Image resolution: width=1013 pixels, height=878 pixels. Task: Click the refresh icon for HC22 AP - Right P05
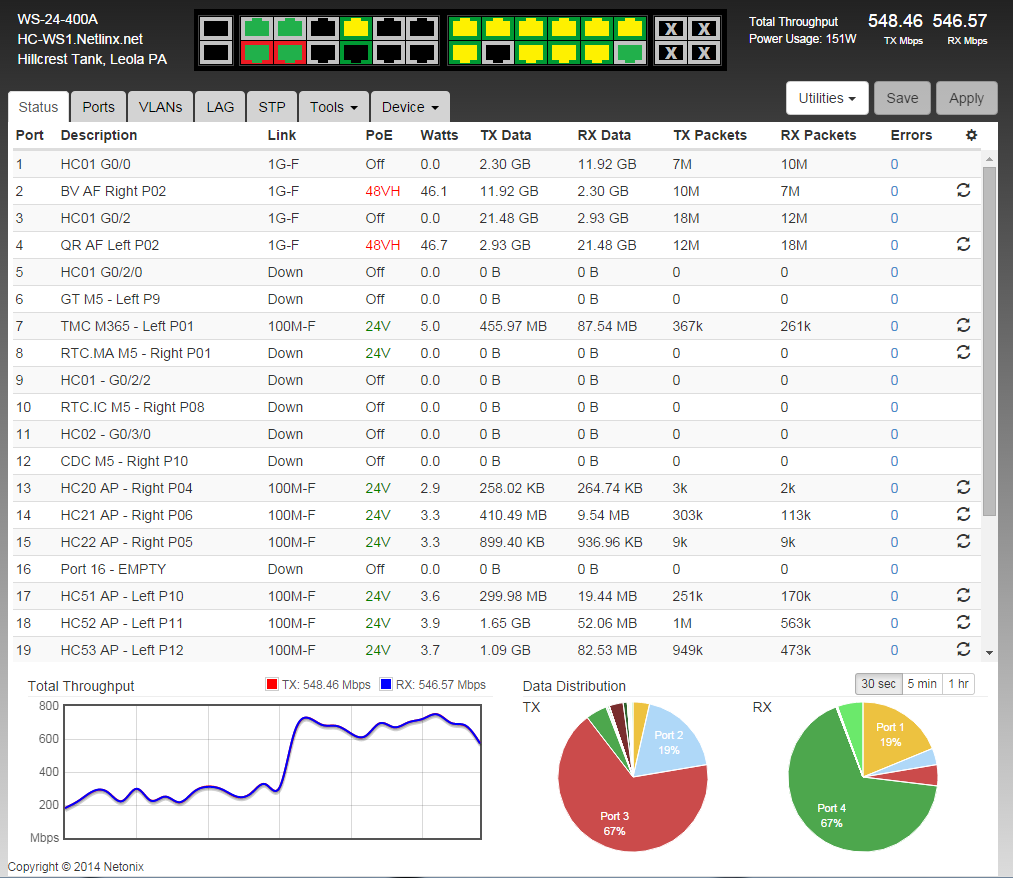[x=963, y=541]
